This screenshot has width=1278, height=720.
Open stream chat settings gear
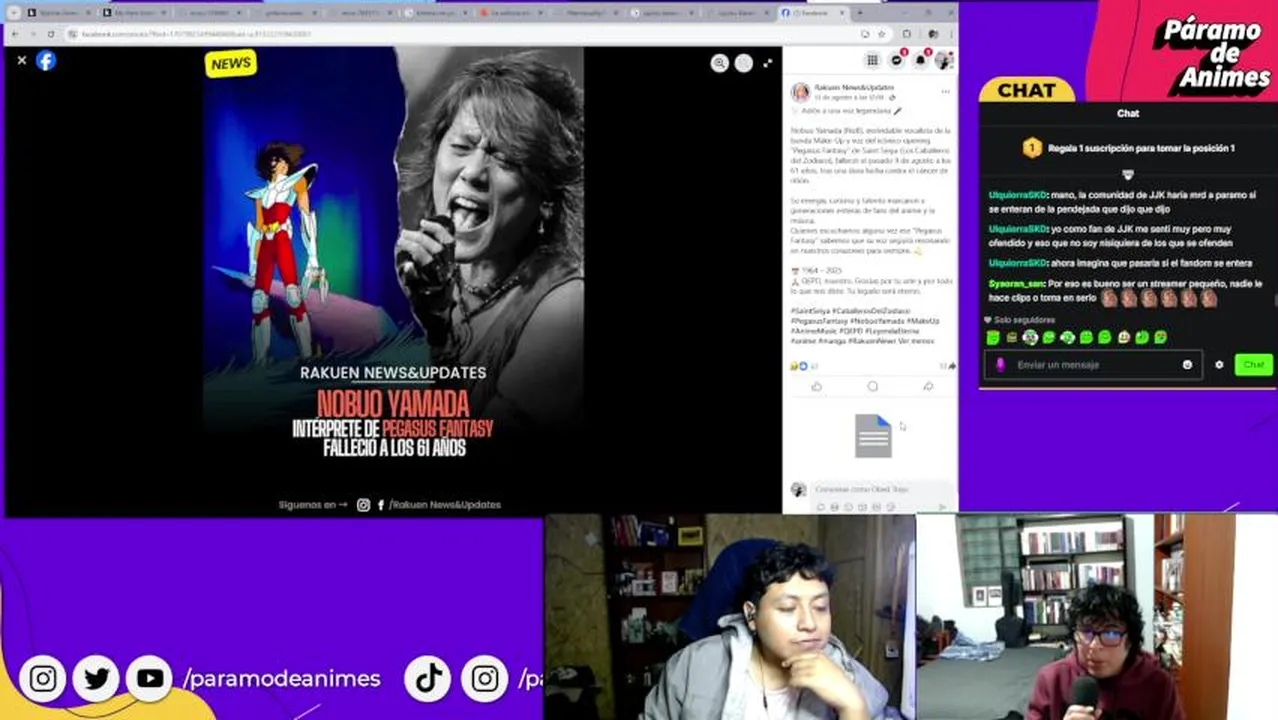pyautogui.click(x=1219, y=365)
